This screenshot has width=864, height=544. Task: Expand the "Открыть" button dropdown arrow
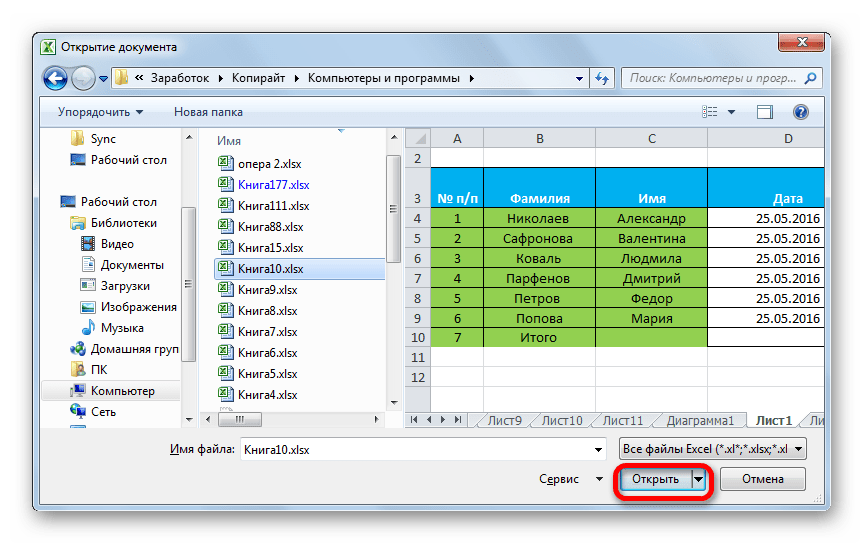(x=698, y=479)
